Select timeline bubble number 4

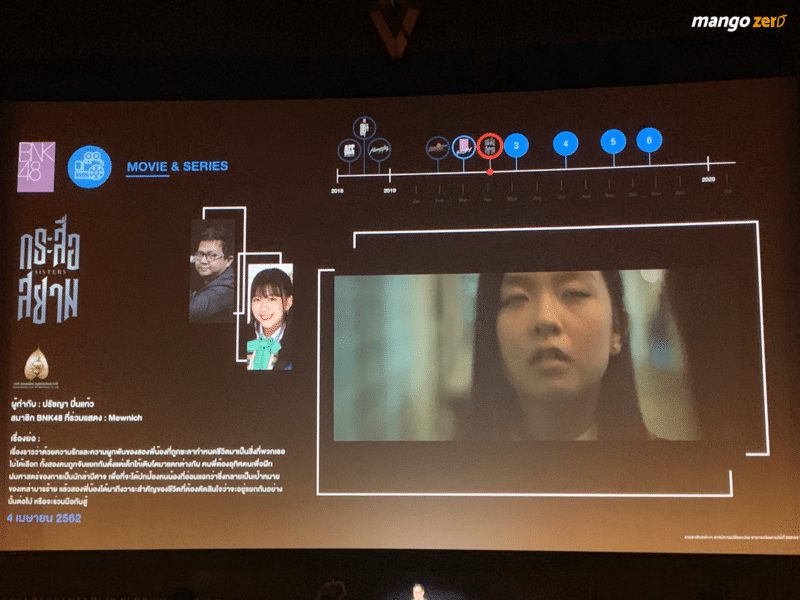tap(565, 143)
